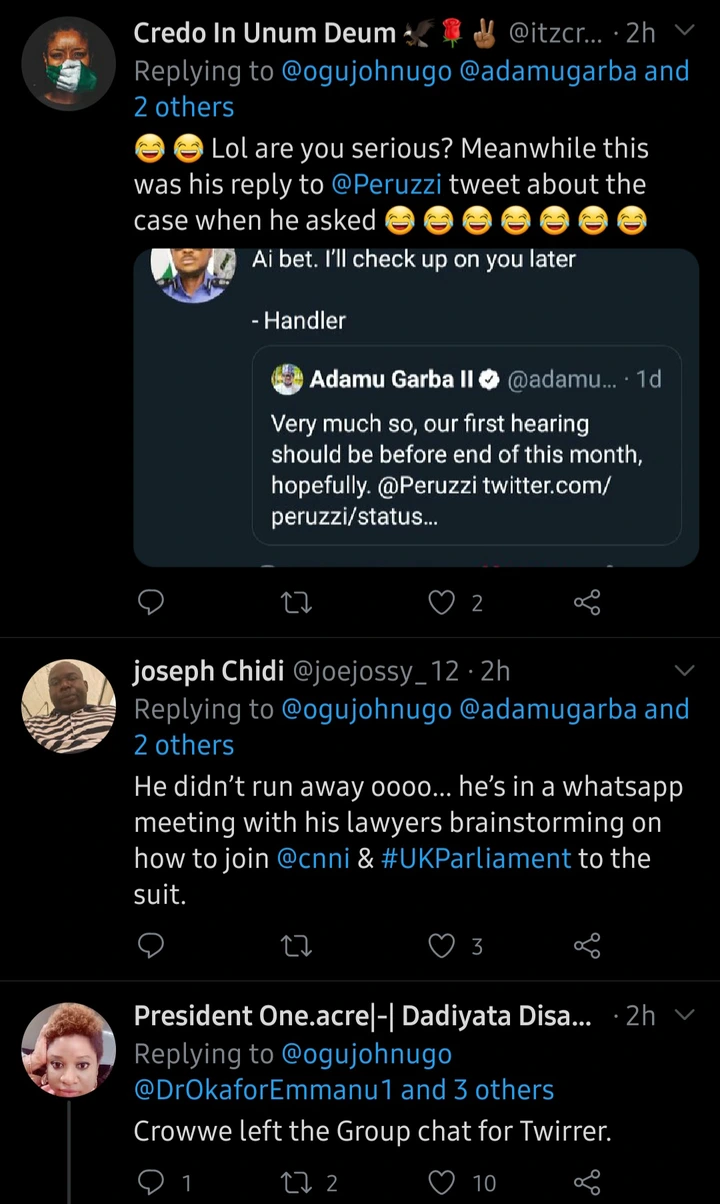Like Credo In Unum Deum's tweet
Image resolution: width=720 pixels, height=1204 pixels.
[x=442, y=602]
